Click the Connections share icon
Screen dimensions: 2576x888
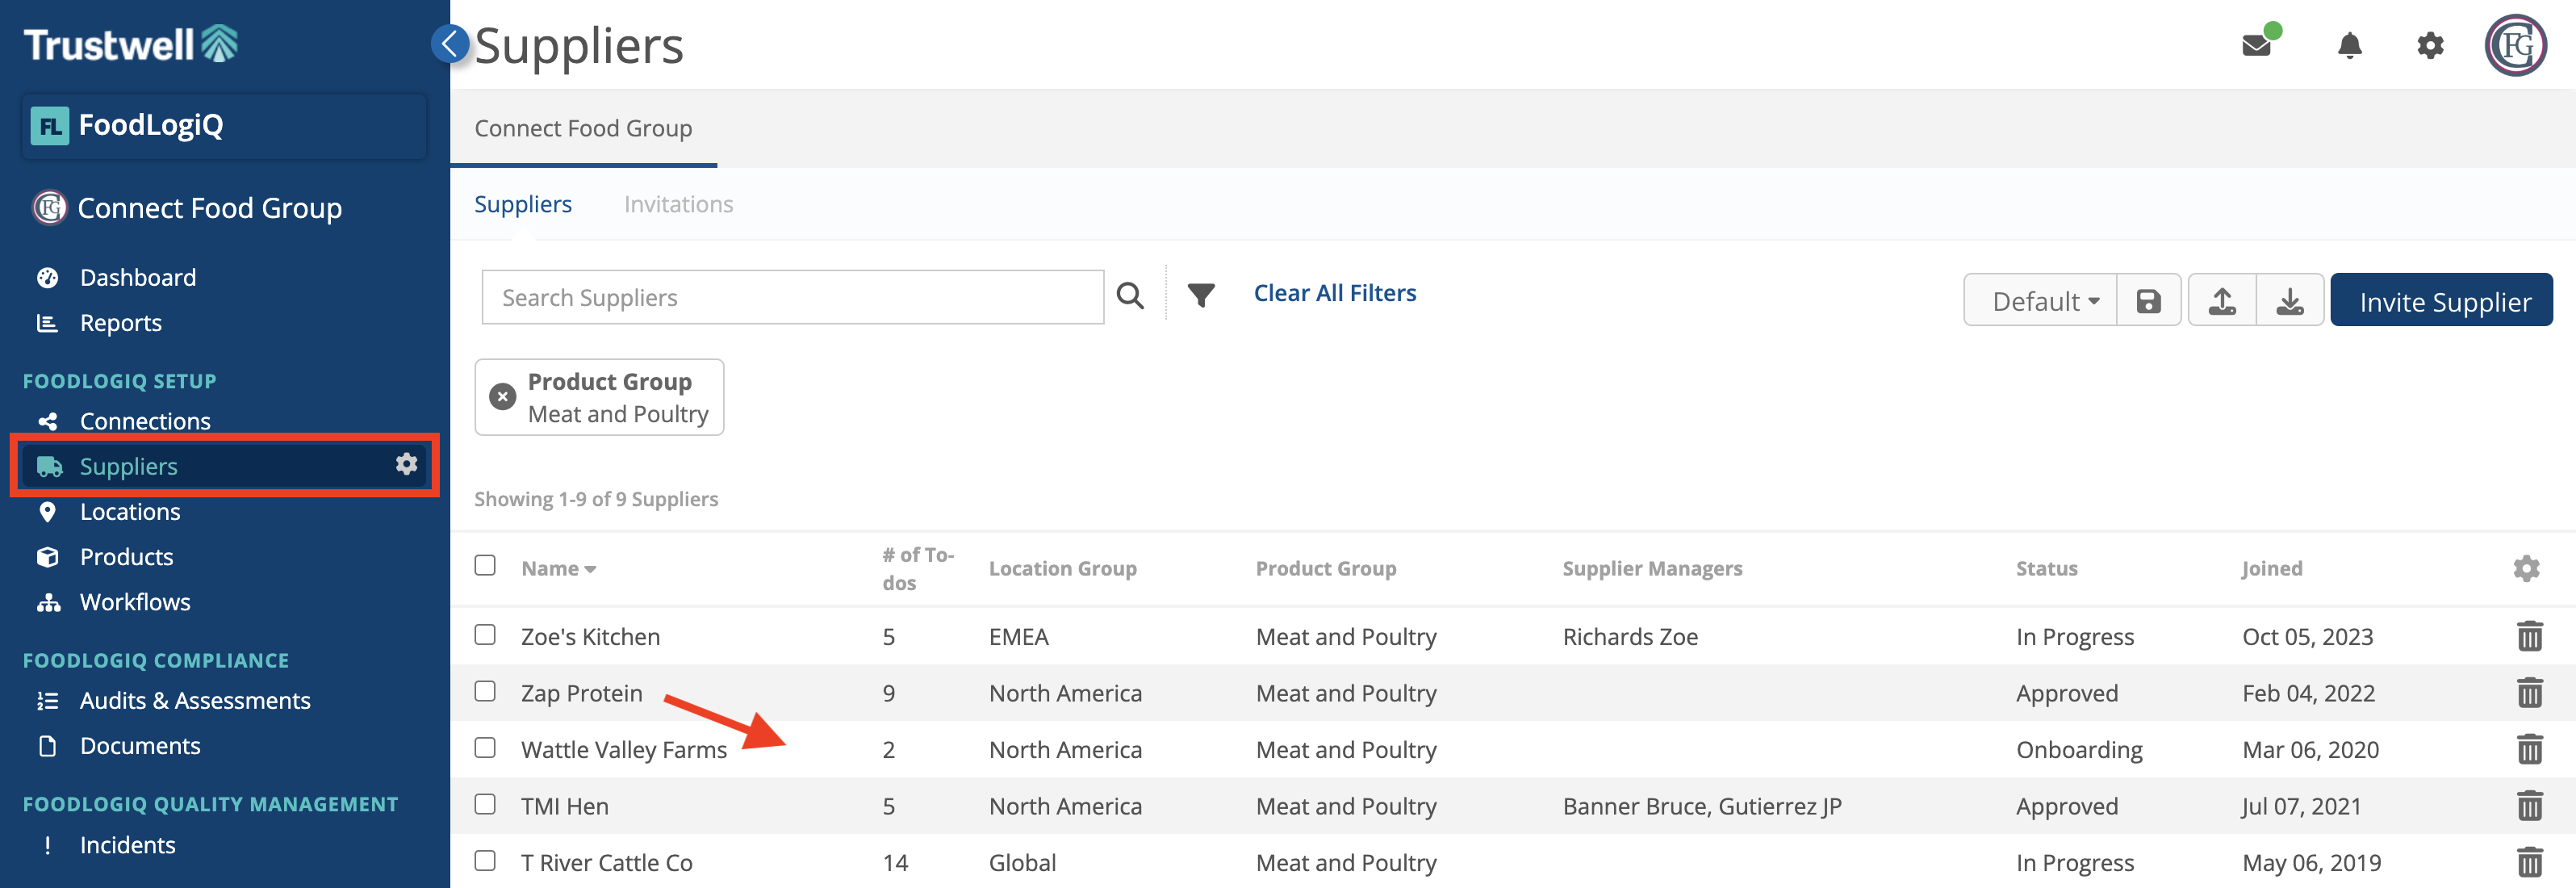tap(47, 421)
